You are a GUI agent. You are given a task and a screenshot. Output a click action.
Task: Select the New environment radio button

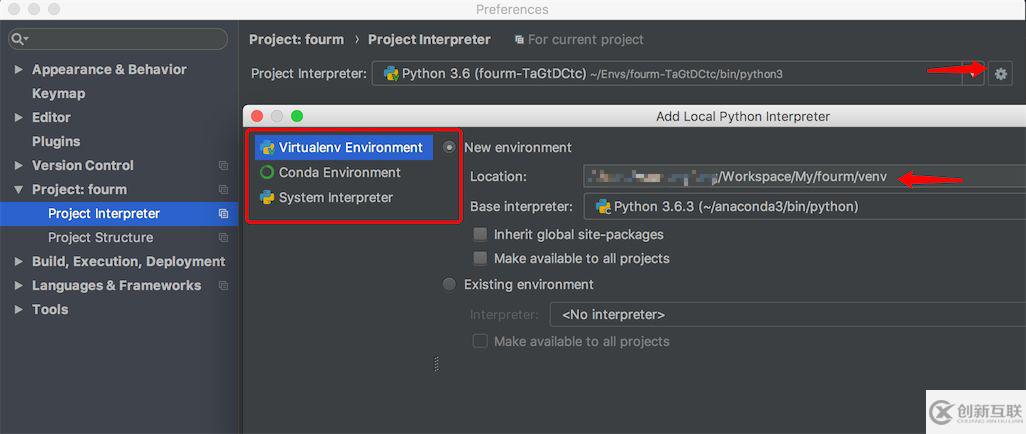point(449,147)
